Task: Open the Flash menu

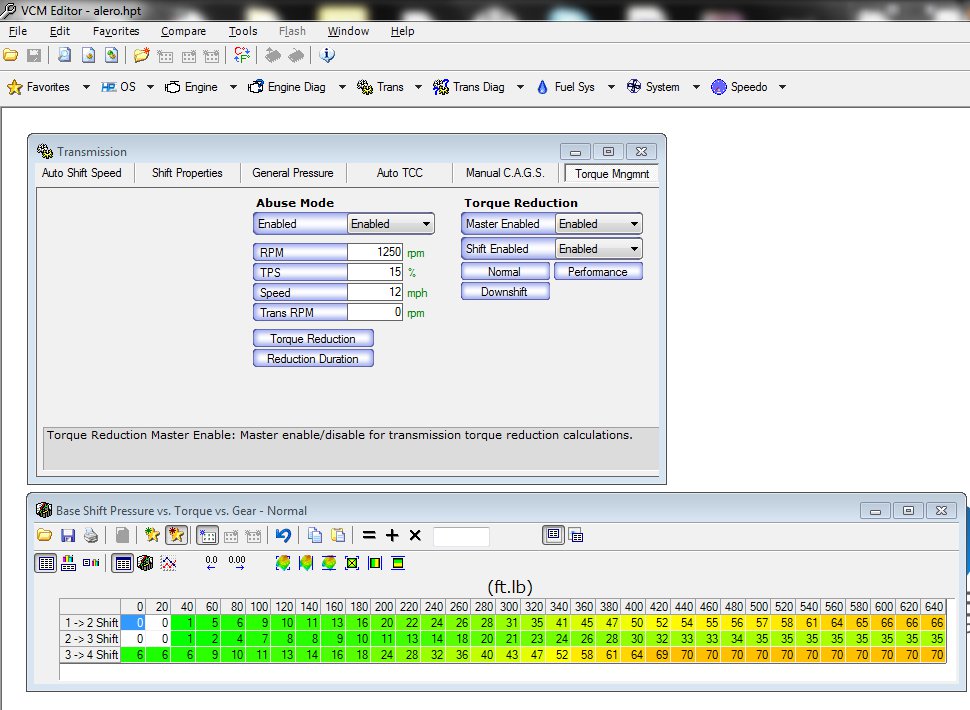Action: tap(292, 31)
